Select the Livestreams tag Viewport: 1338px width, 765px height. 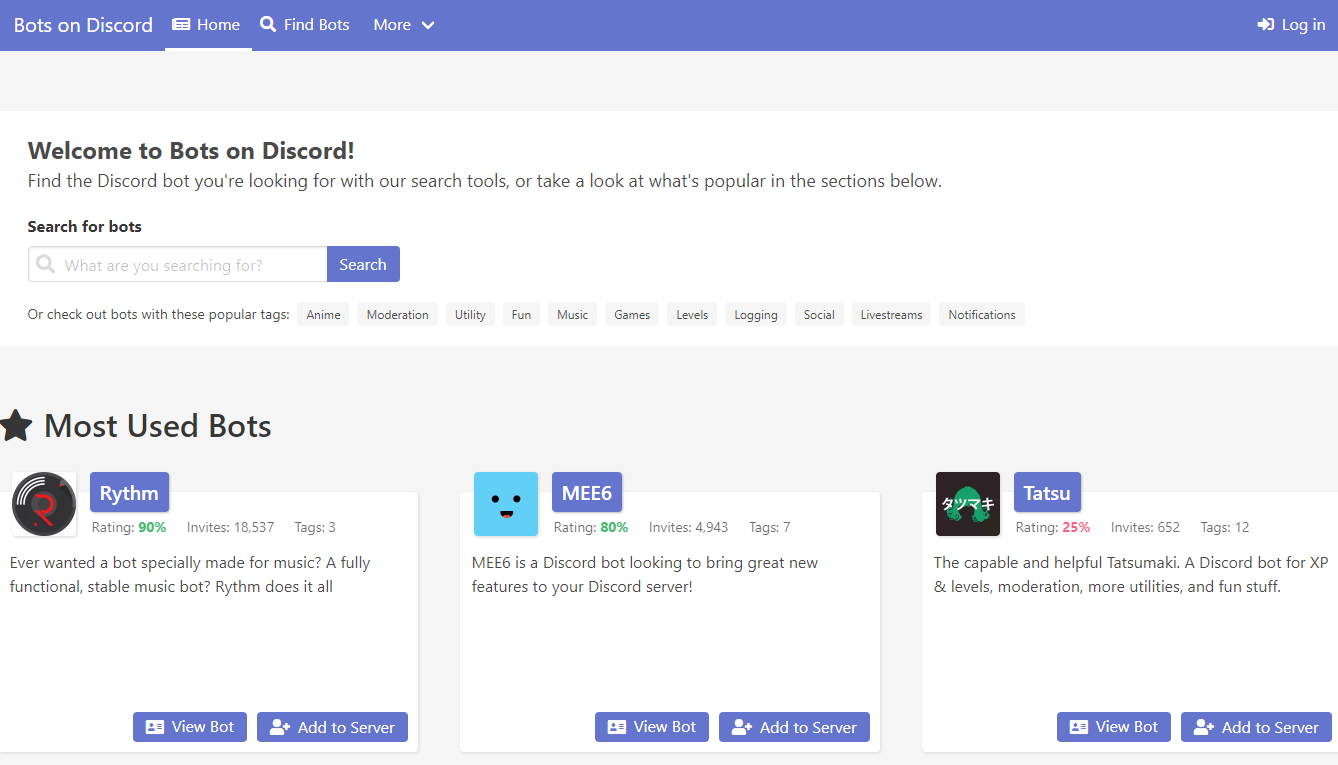(891, 315)
